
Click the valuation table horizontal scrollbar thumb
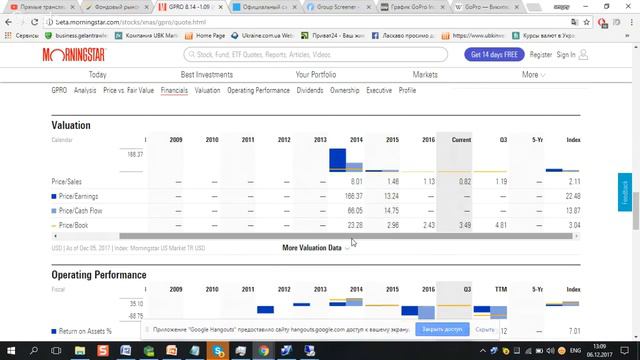click(x=346, y=236)
